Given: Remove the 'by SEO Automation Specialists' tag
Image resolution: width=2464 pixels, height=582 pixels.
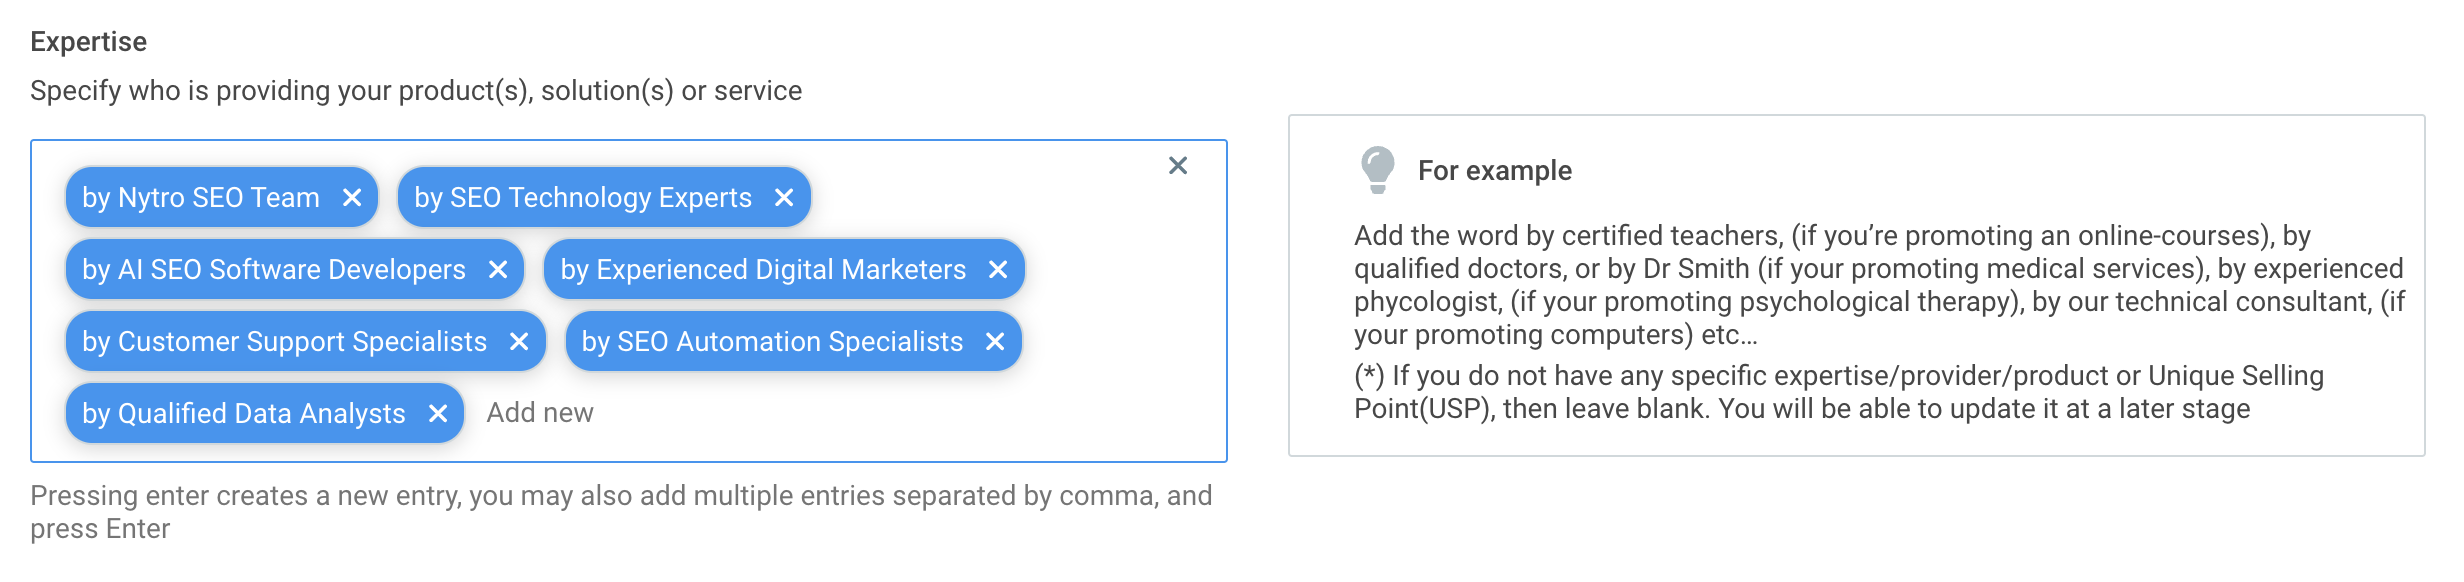Looking at the screenshot, I should 995,342.
